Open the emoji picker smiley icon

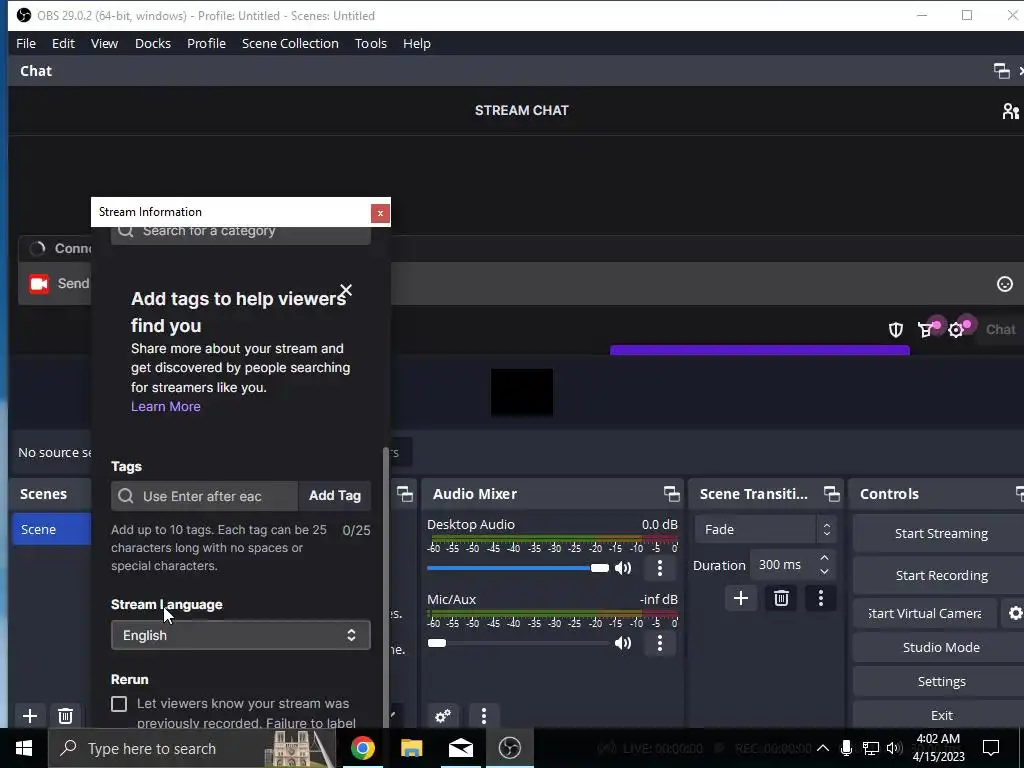[x=1004, y=283]
